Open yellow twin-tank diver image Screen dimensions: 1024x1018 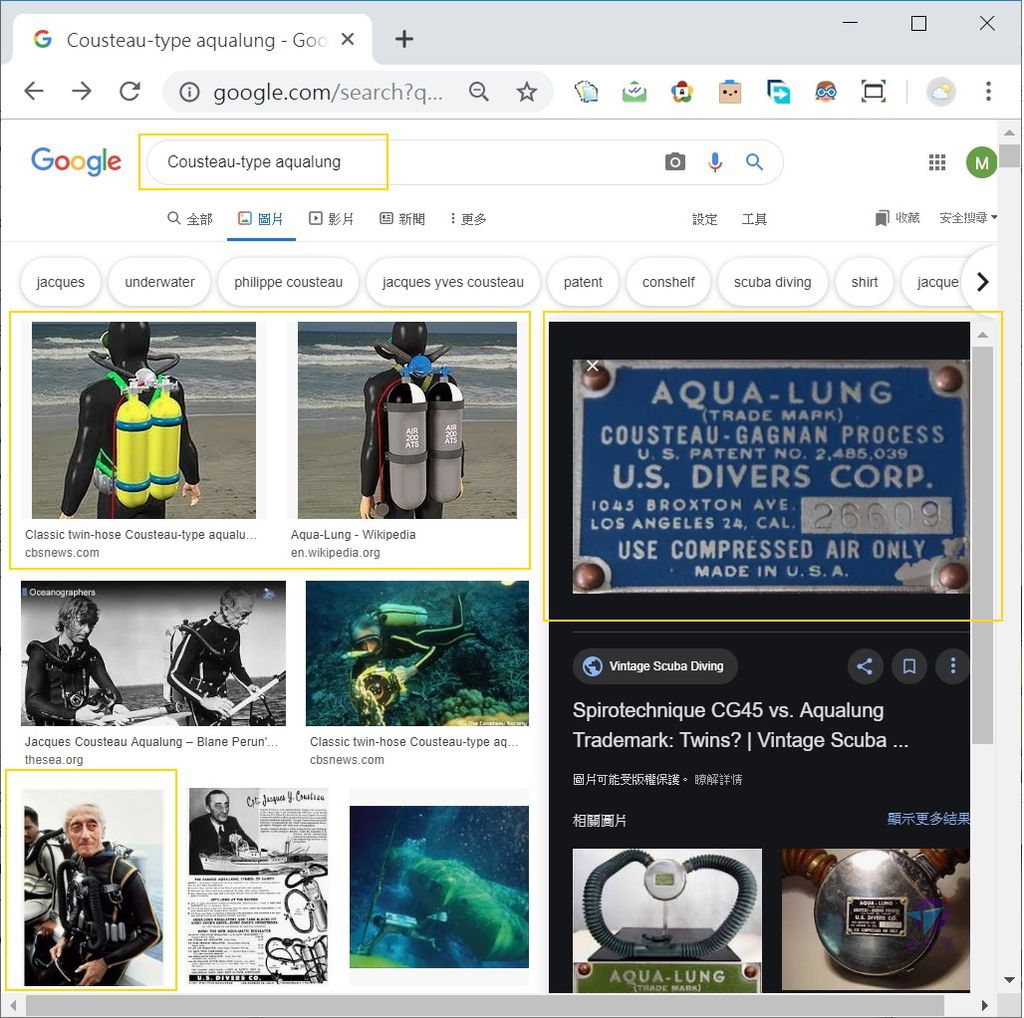144,420
